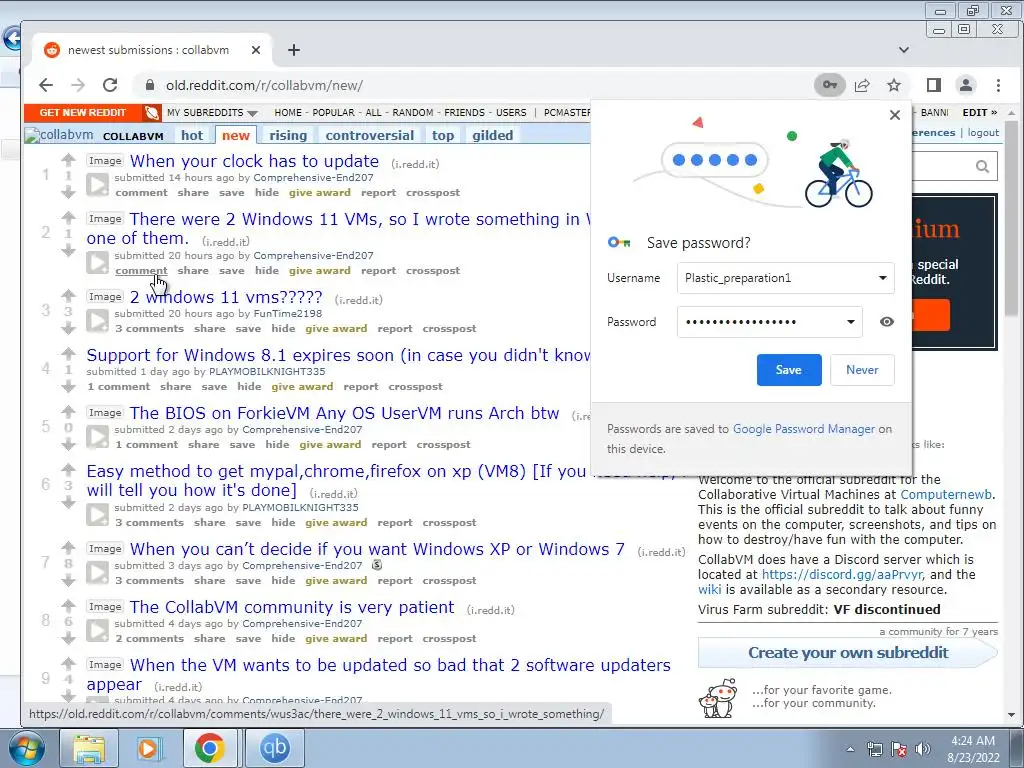The image size is (1024, 768).
Task: Expand preview for 'The BIOS on ForkieVM' post
Action: point(97,437)
